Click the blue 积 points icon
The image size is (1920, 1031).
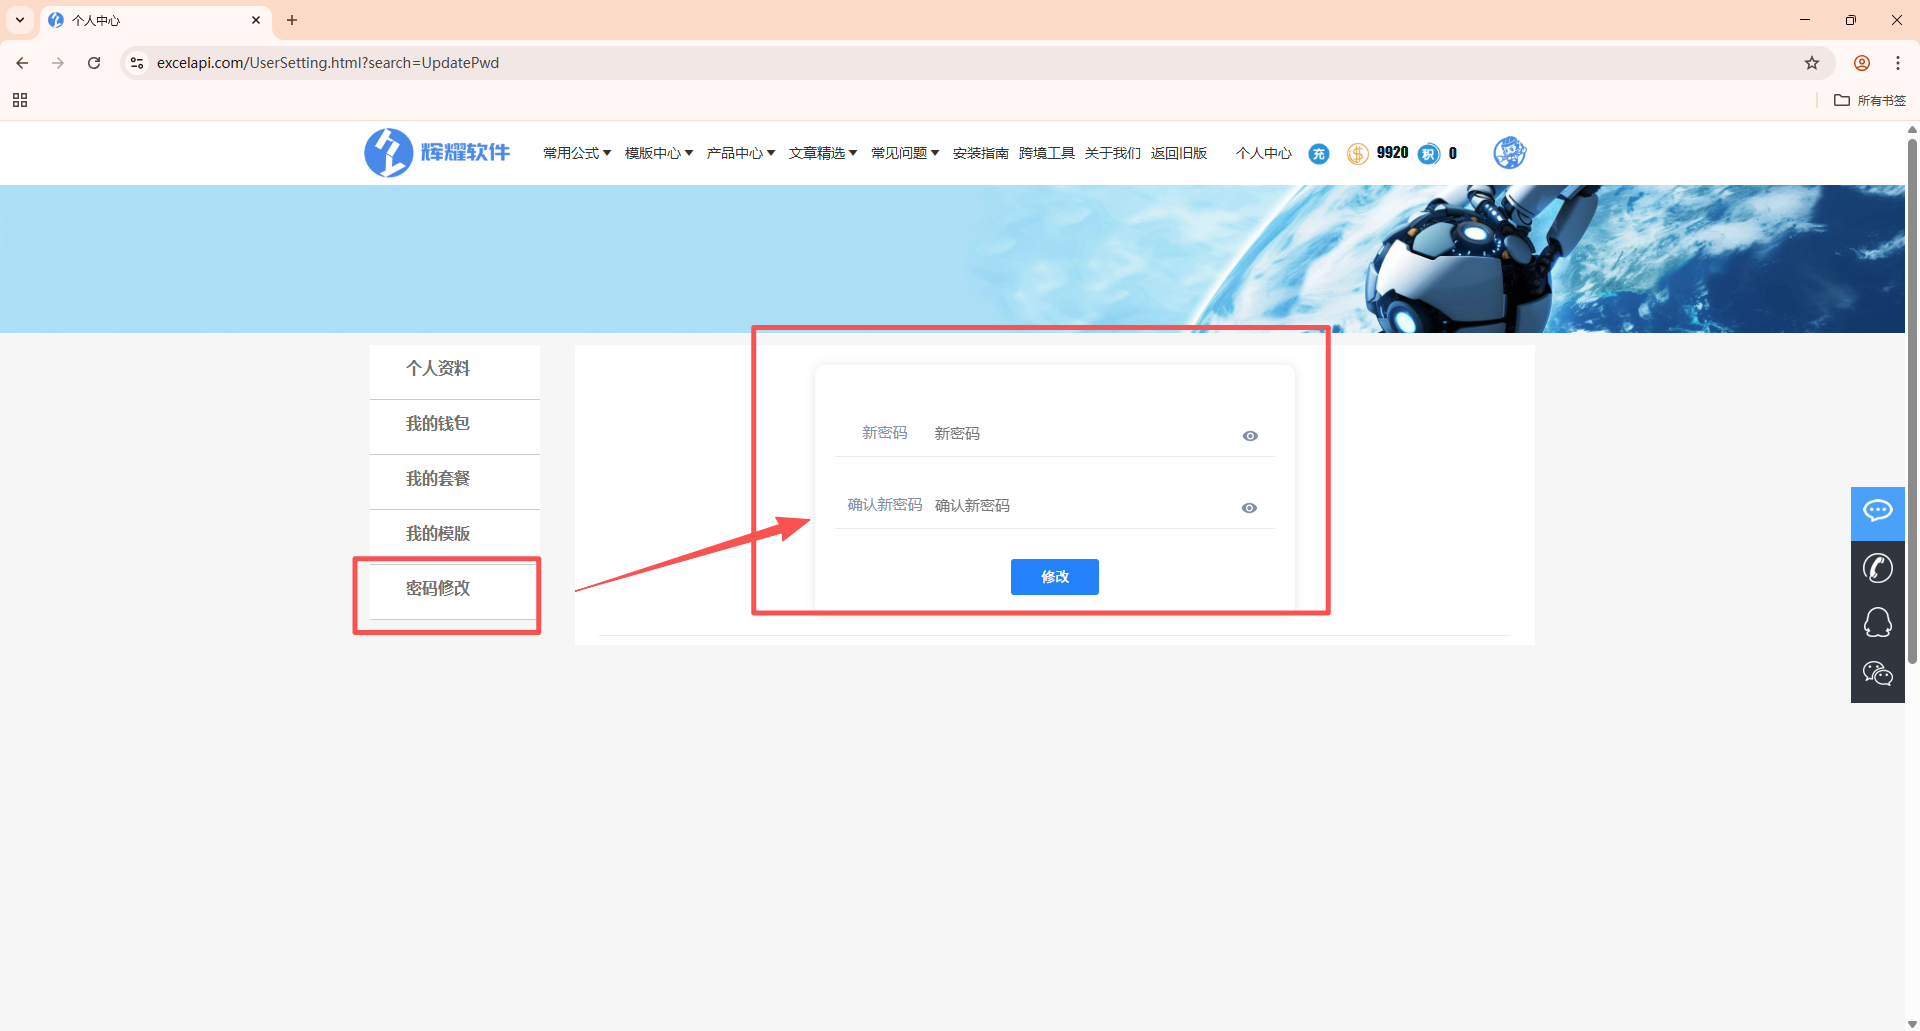tap(1429, 154)
